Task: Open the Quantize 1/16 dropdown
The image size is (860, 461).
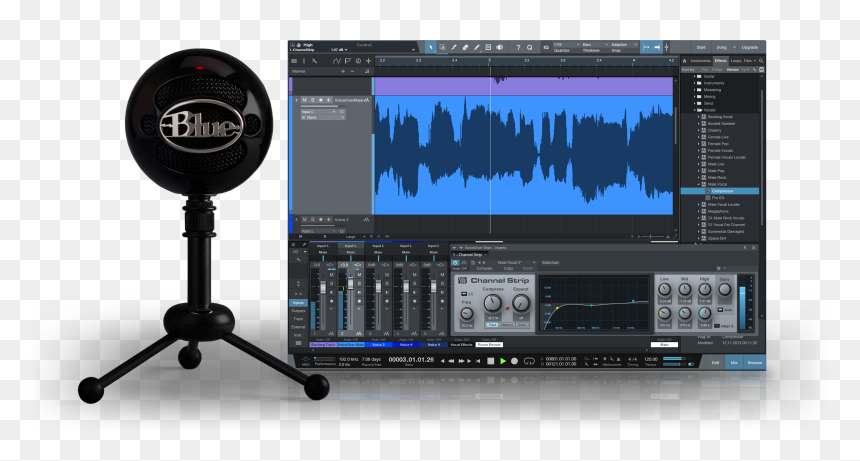Action: [x=567, y=44]
